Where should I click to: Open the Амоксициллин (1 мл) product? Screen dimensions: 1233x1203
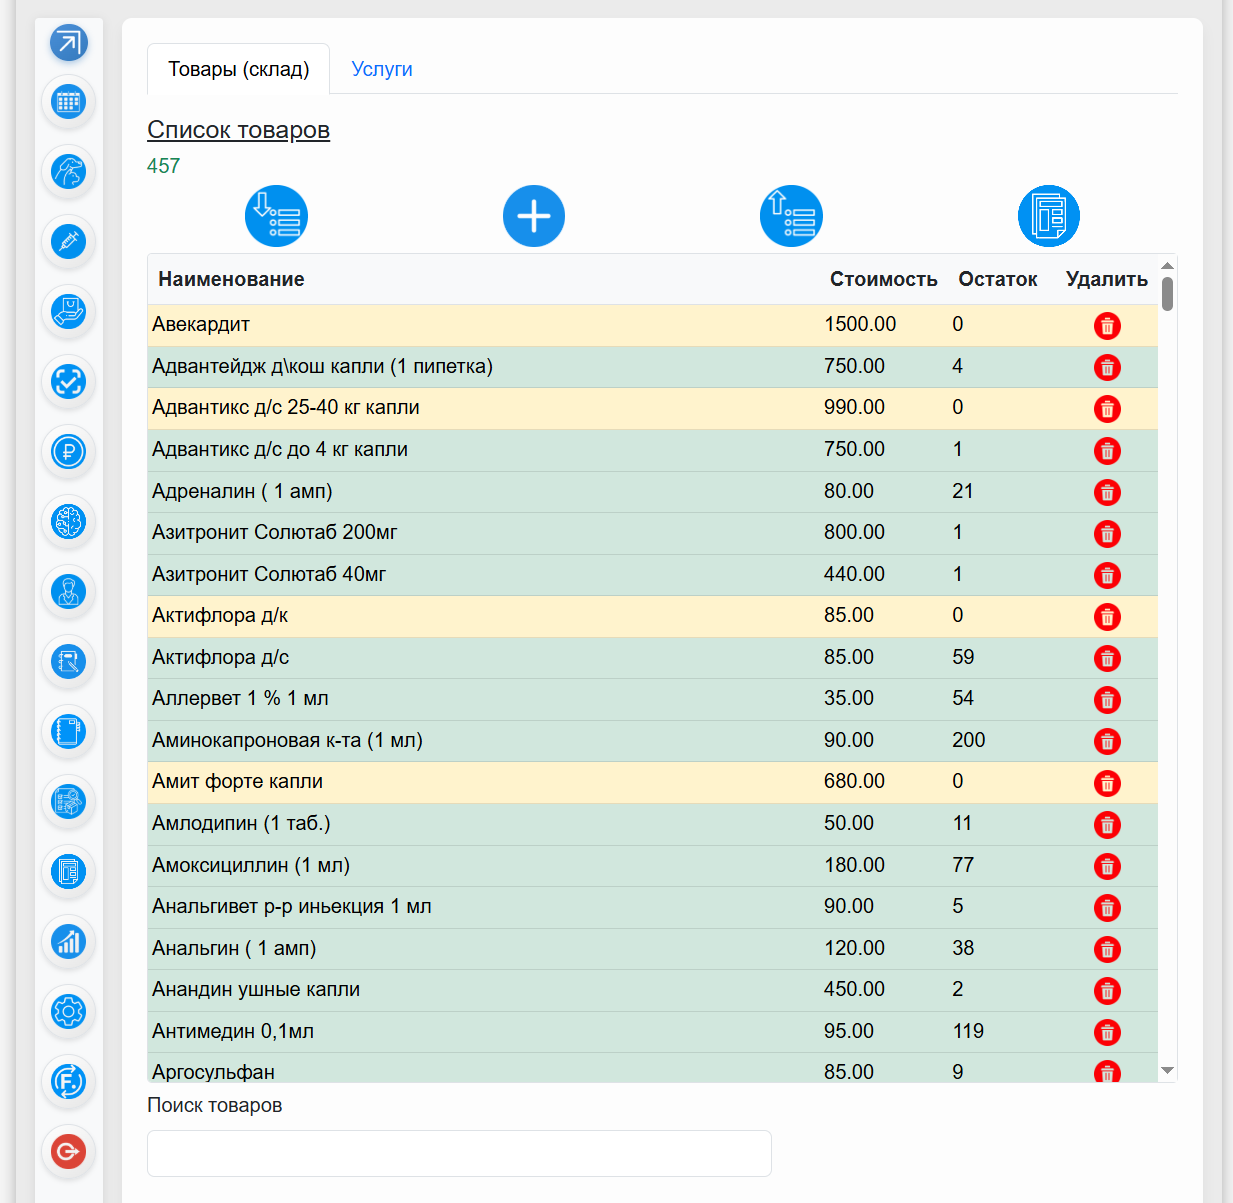tap(251, 865)
